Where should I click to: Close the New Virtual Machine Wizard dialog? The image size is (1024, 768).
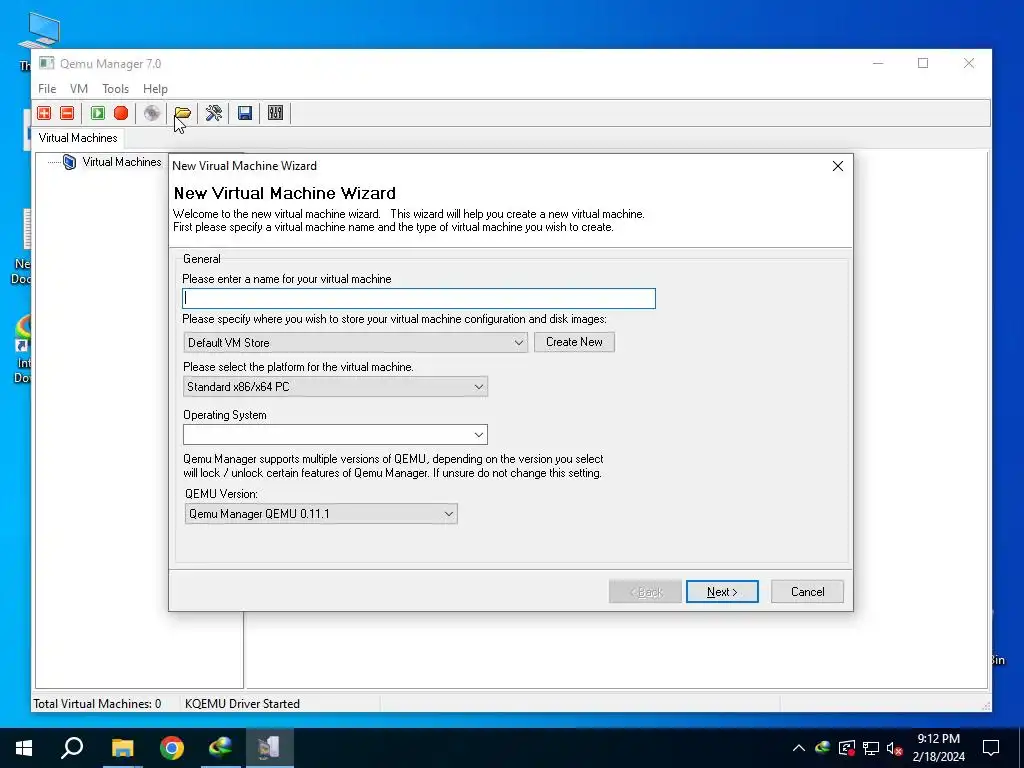(x=838, y=166)
